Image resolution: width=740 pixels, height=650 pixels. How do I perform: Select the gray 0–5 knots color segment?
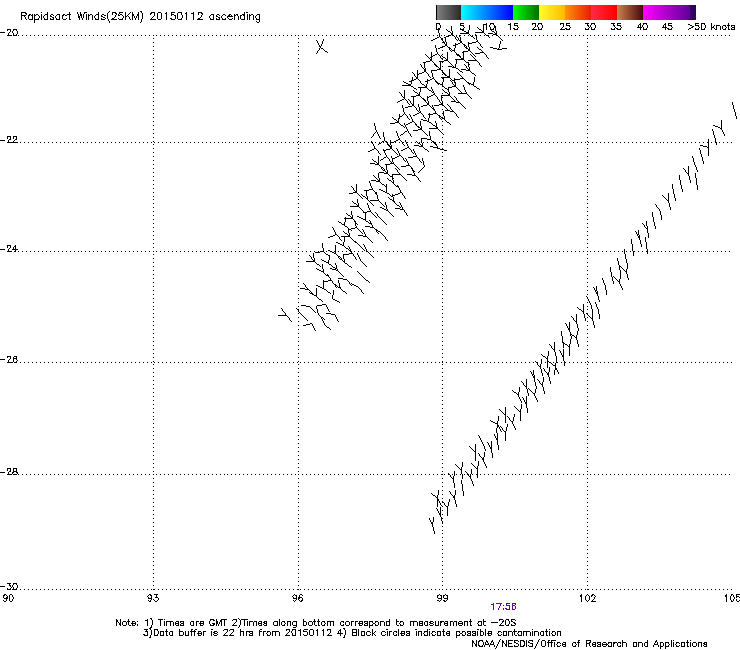(448, 12)
